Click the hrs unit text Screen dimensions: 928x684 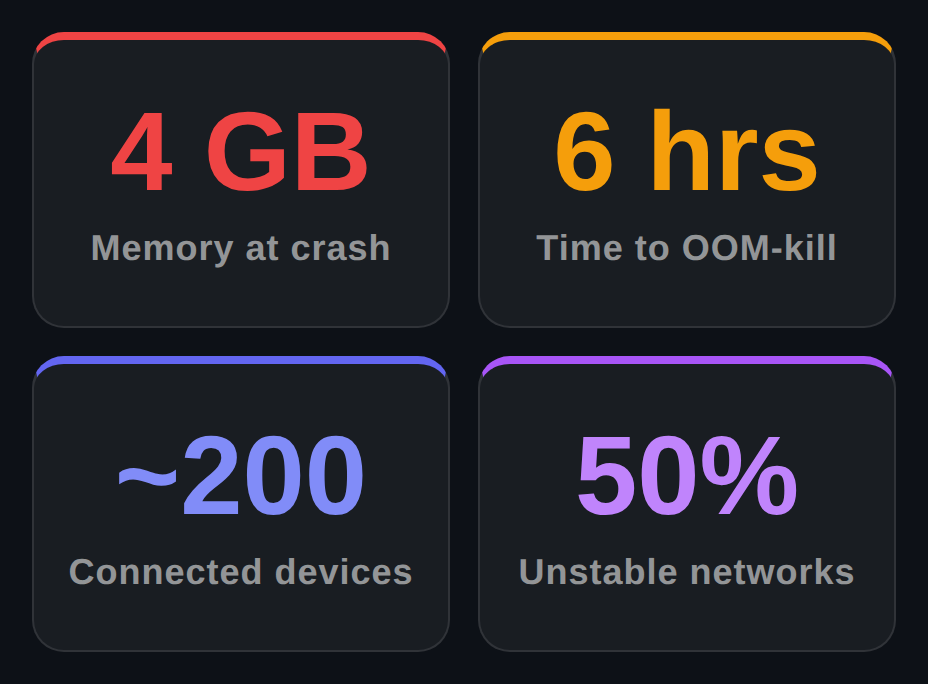pyautogui.click(x=735, y=151)
